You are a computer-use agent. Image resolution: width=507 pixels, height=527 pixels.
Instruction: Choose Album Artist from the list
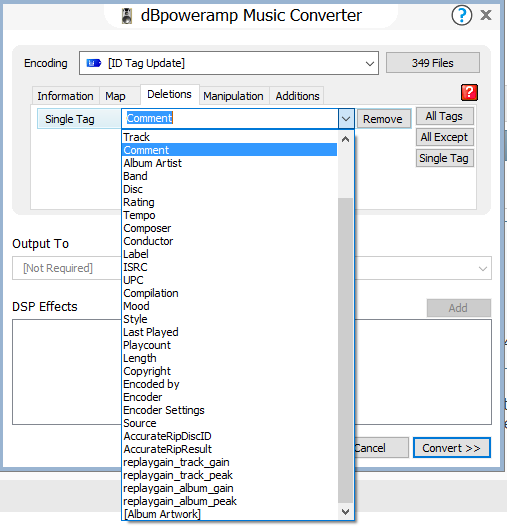pos(229,163)
